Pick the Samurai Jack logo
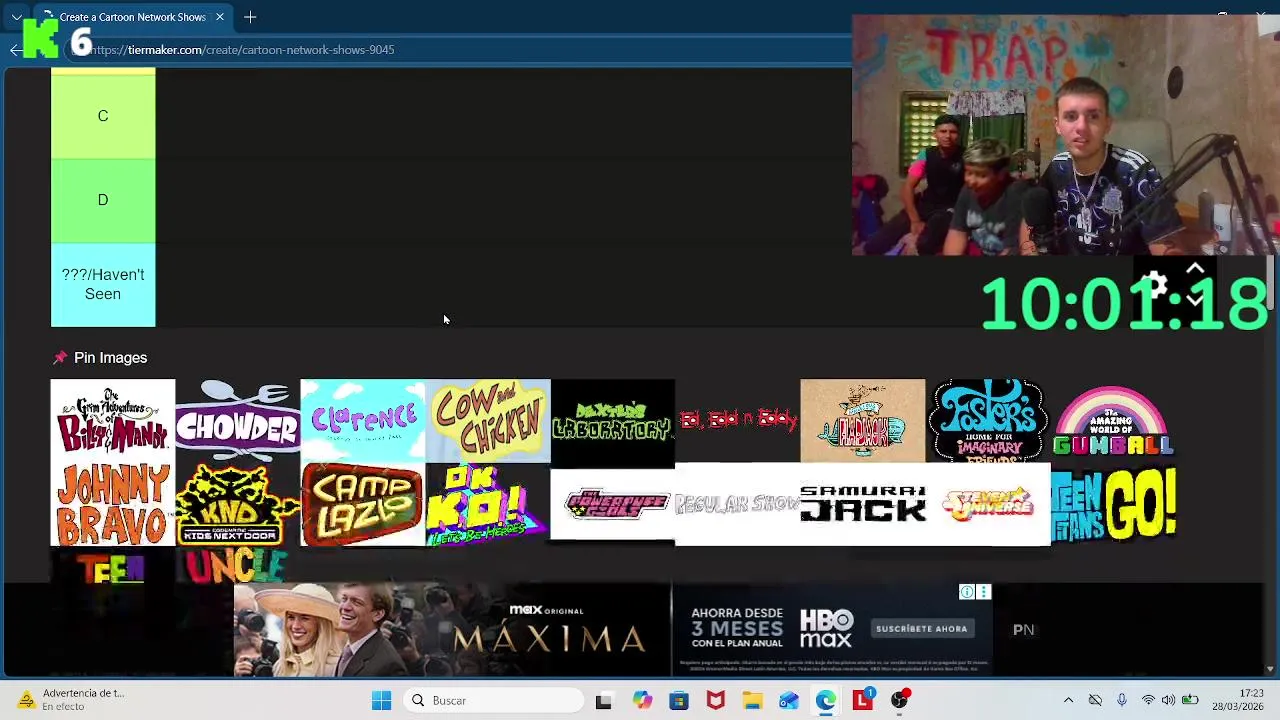 click(x=863, y=505)
